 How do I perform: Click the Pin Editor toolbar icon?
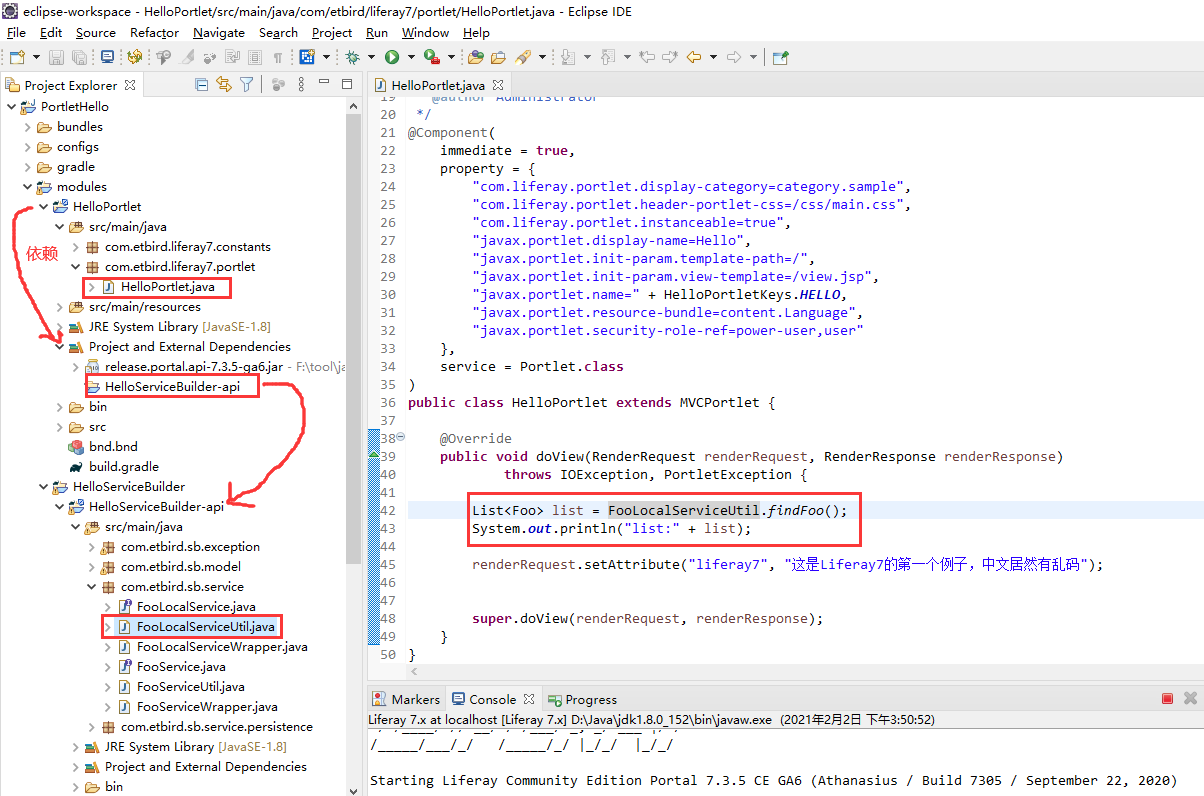(780, 57)
